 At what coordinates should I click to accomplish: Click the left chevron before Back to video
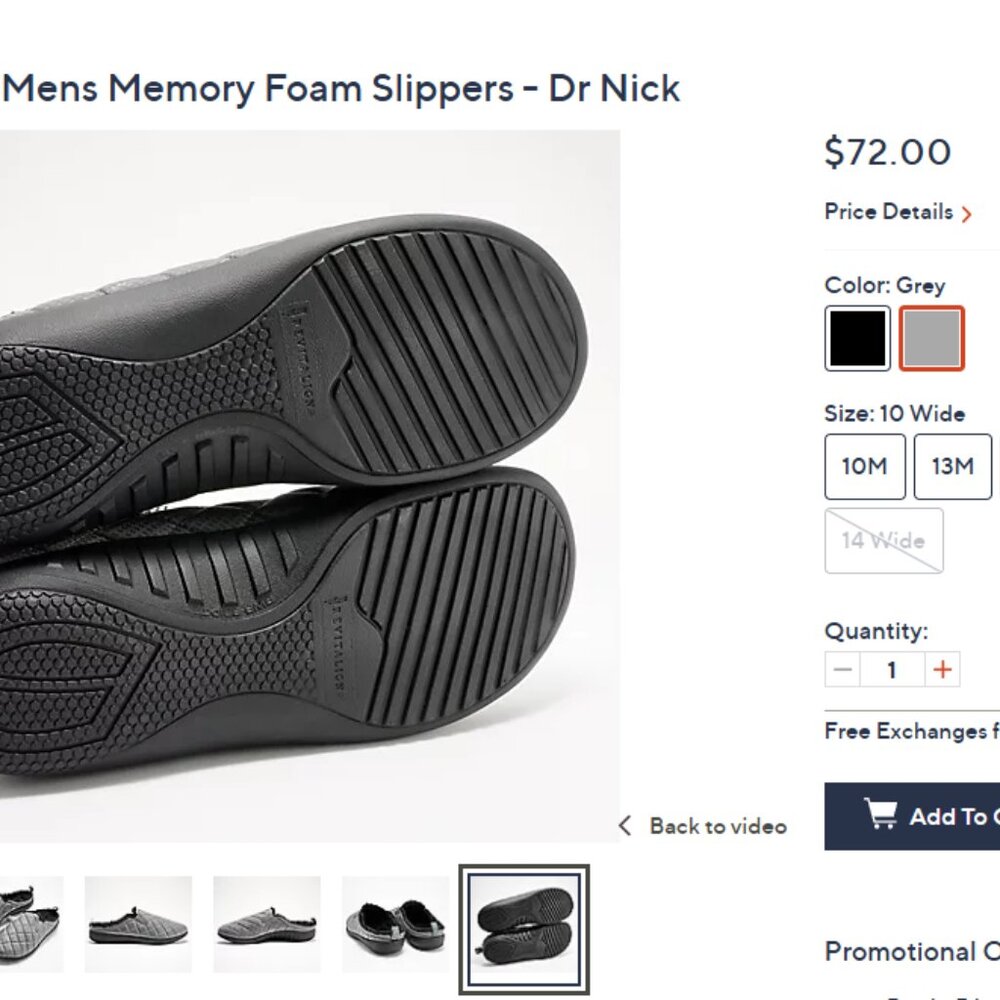coord(625,826)
